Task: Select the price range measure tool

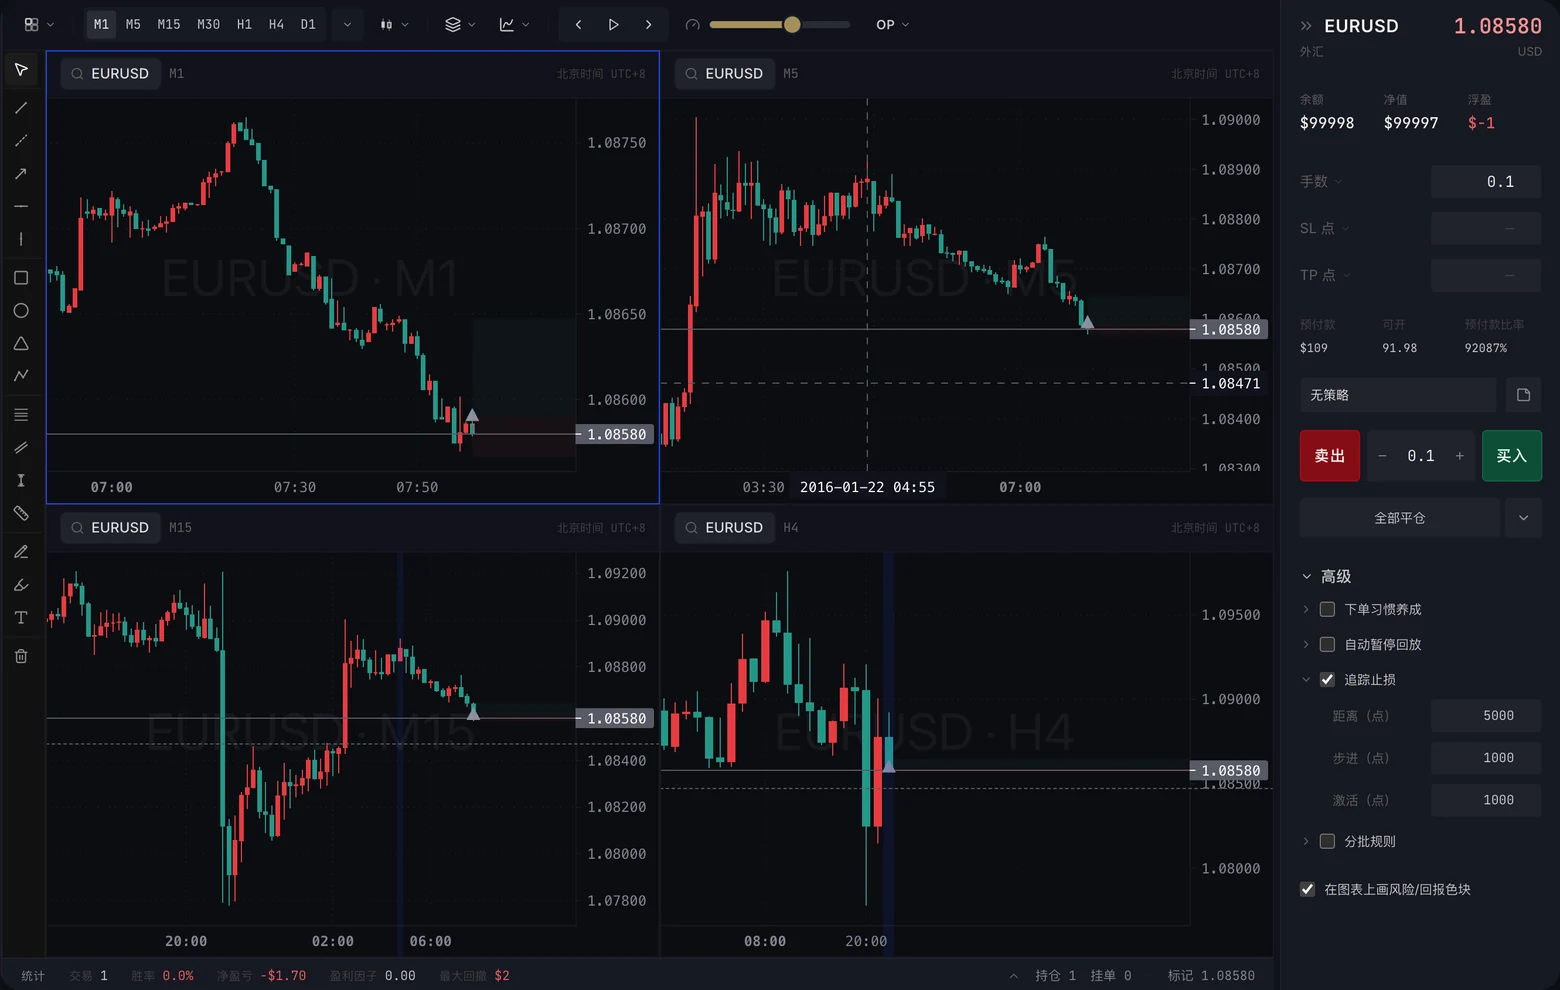Action: (x=21, y=480)
